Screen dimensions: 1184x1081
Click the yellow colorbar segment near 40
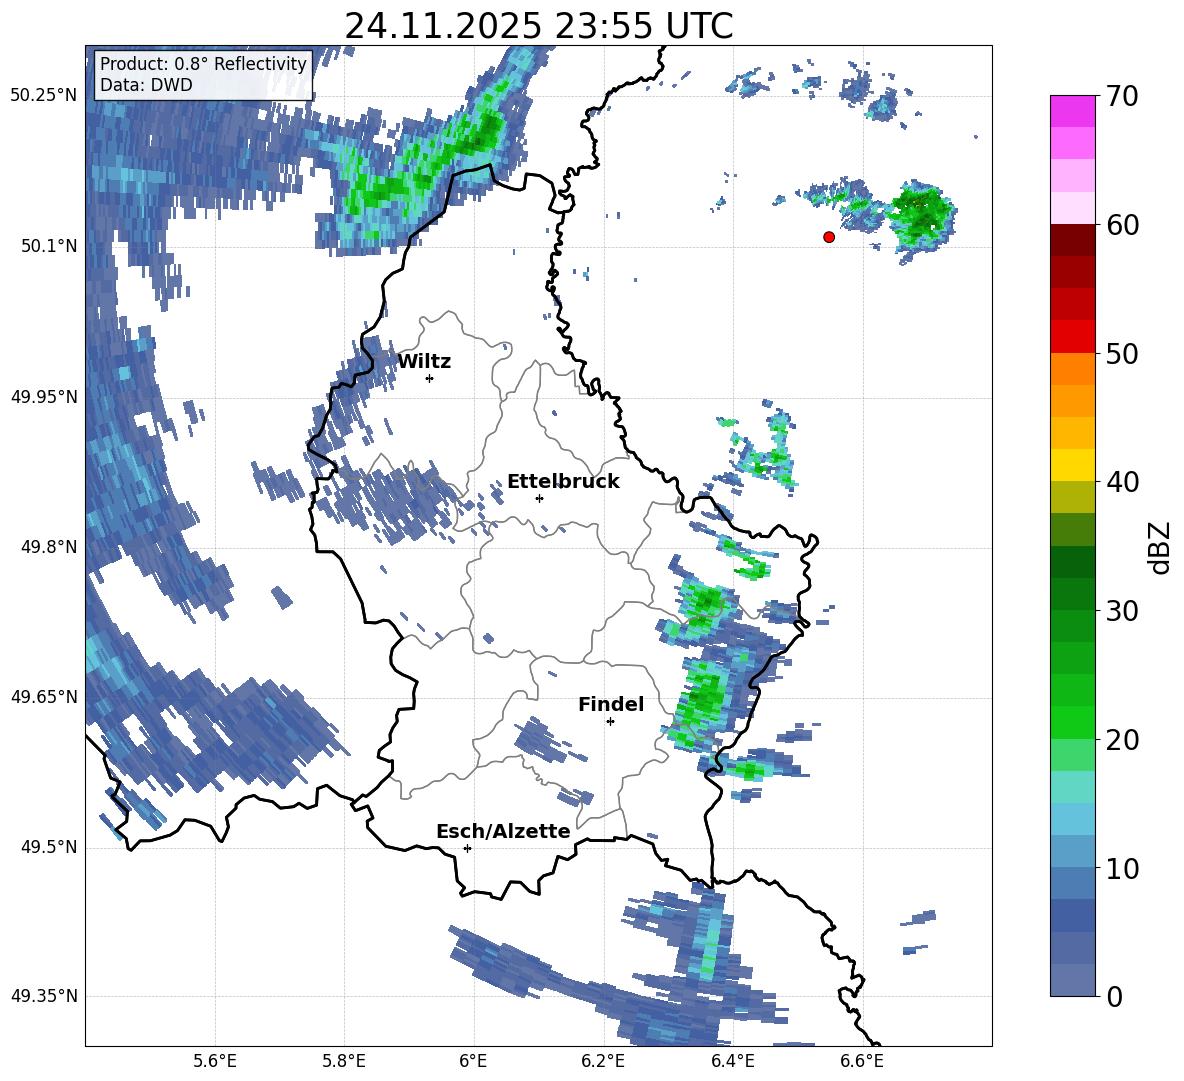pyautogui.click(x=1072, y=465)
